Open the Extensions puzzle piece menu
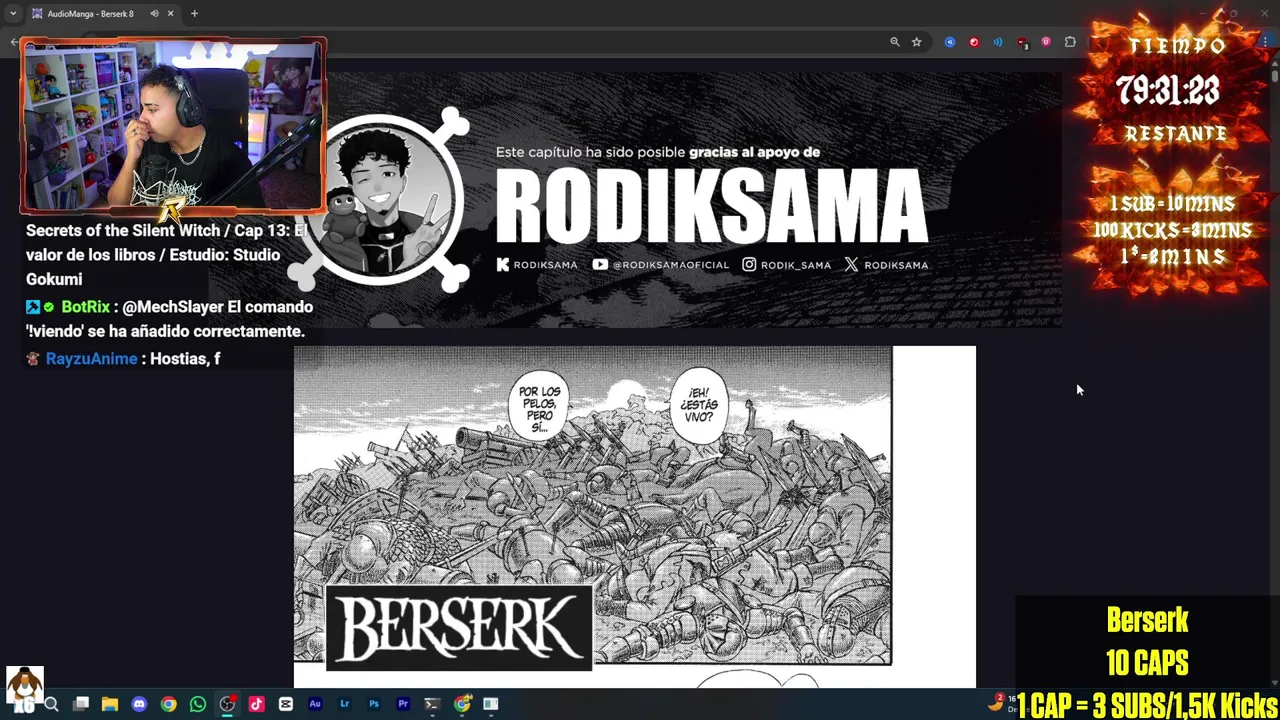This screenshot has height=720, width=1280. pyautogui.click(x=1070, y=42)
